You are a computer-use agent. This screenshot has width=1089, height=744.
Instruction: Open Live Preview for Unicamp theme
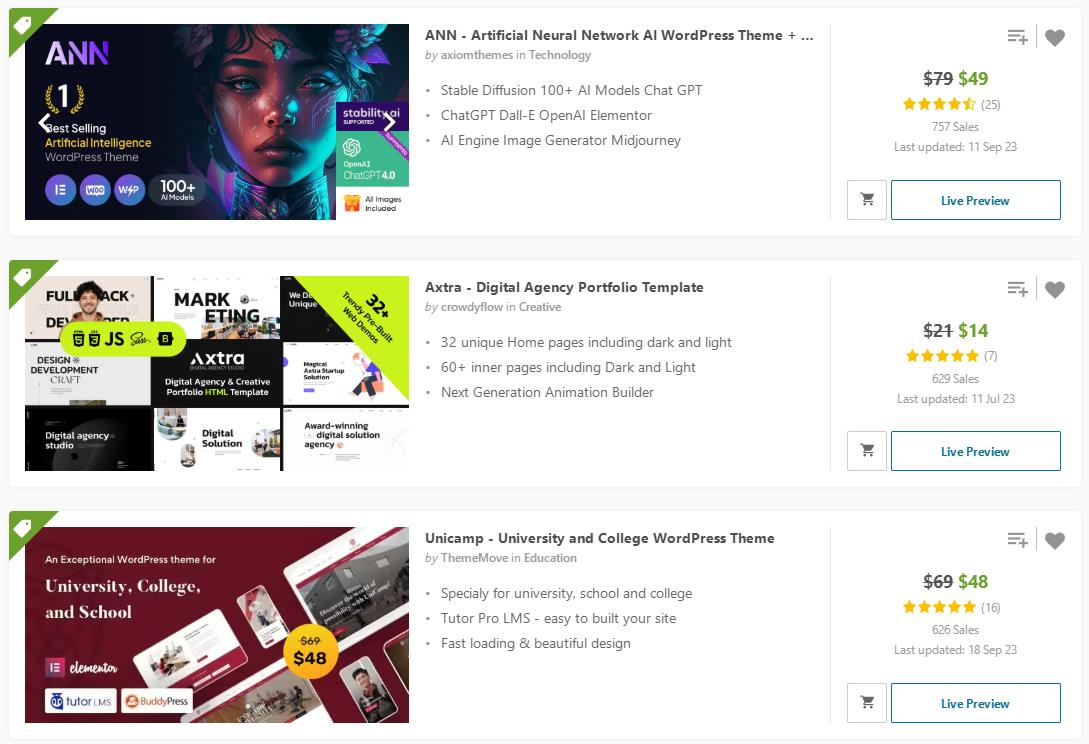click(975, 703)
